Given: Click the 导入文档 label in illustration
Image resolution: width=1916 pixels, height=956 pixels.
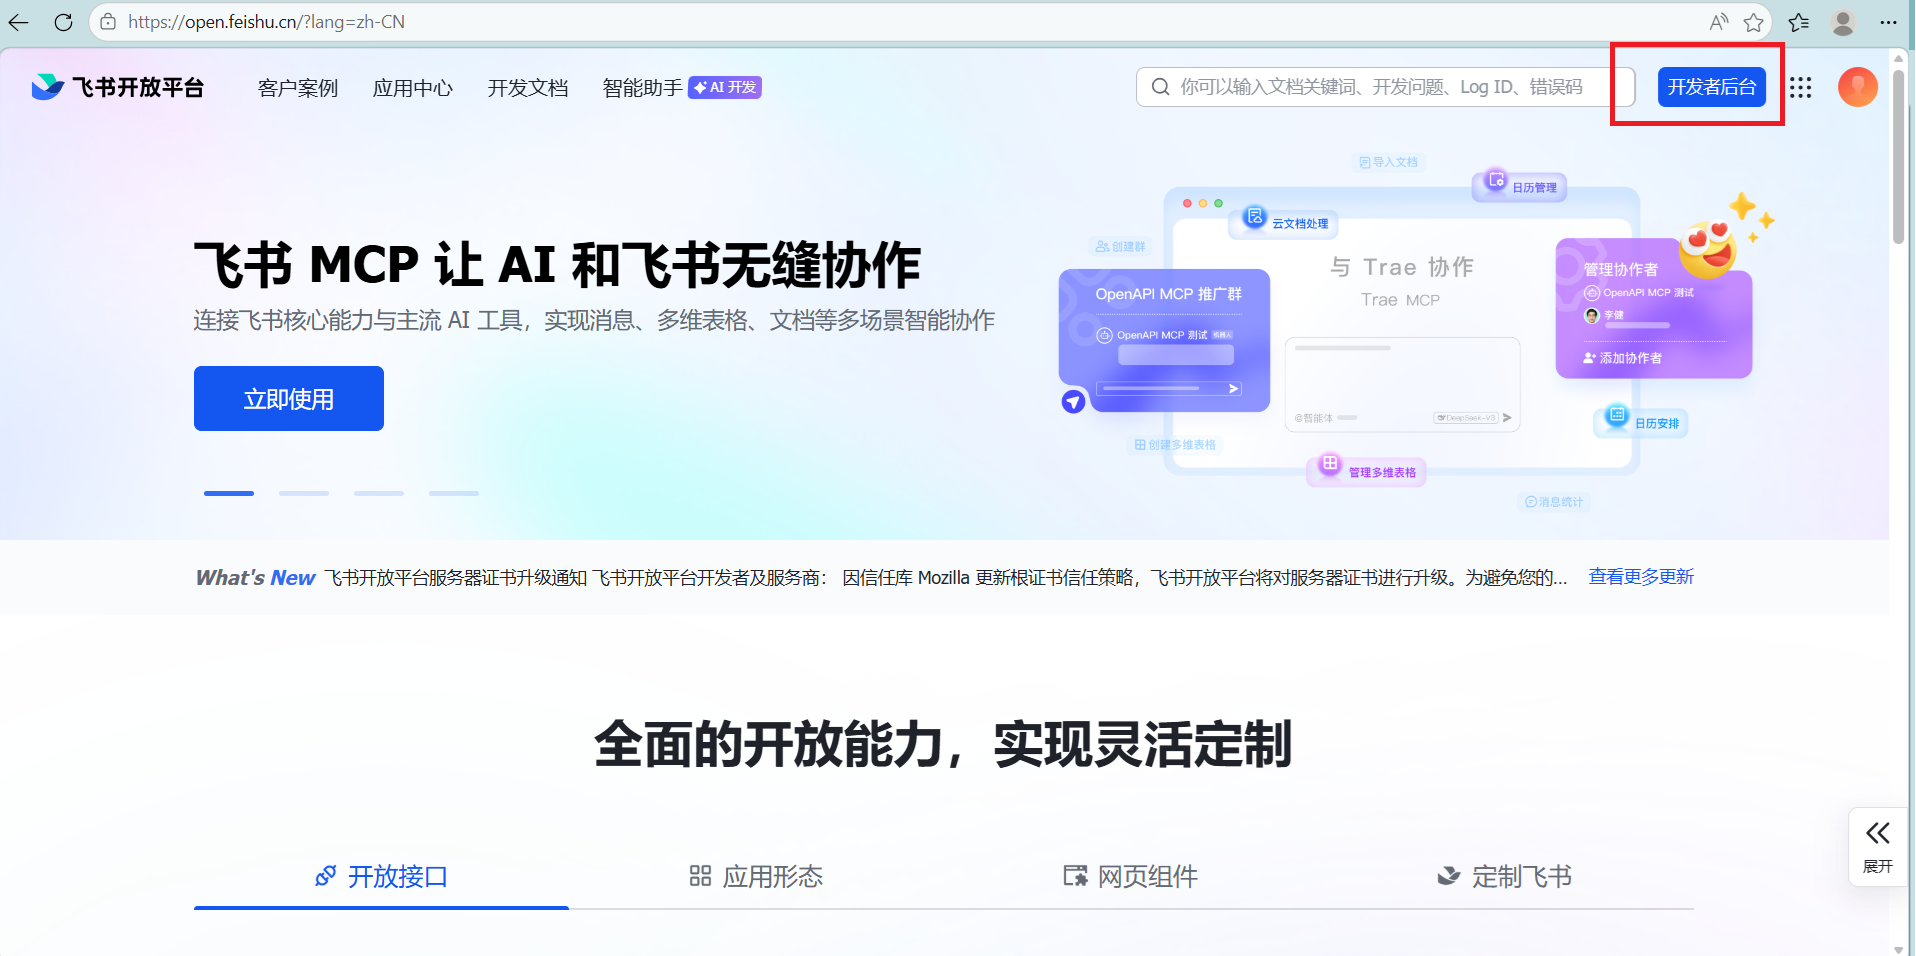Looking at the screenshot, I should pyautogui.click(x=1389, y=162).
